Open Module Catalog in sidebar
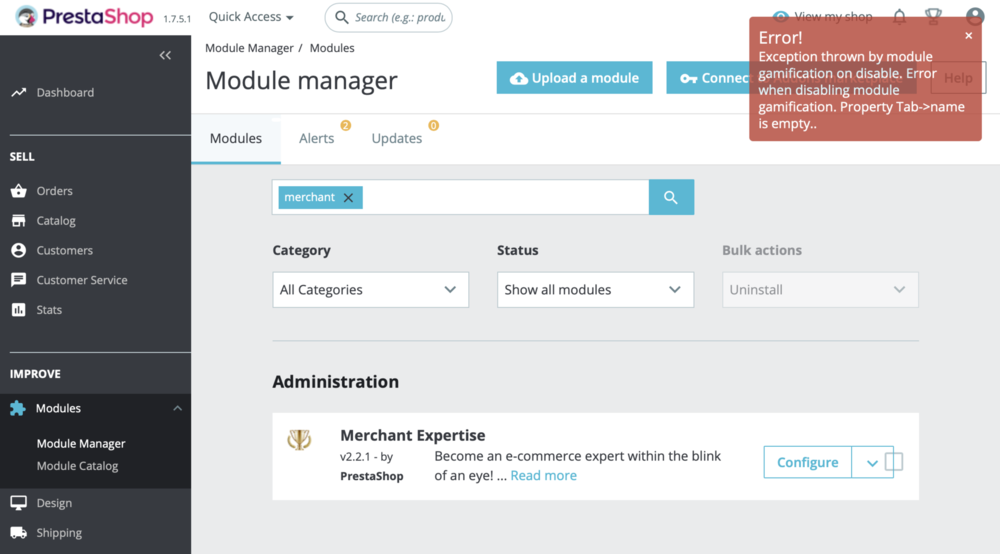Viewport: 1000px width, 554px height. pyautogui.click(x=77, y=466)
